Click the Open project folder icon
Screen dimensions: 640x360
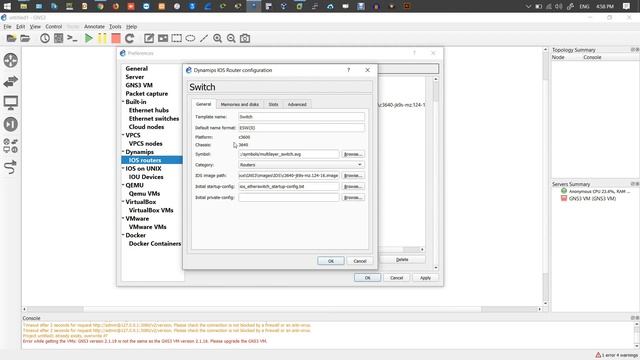click(x=25, y=38)
